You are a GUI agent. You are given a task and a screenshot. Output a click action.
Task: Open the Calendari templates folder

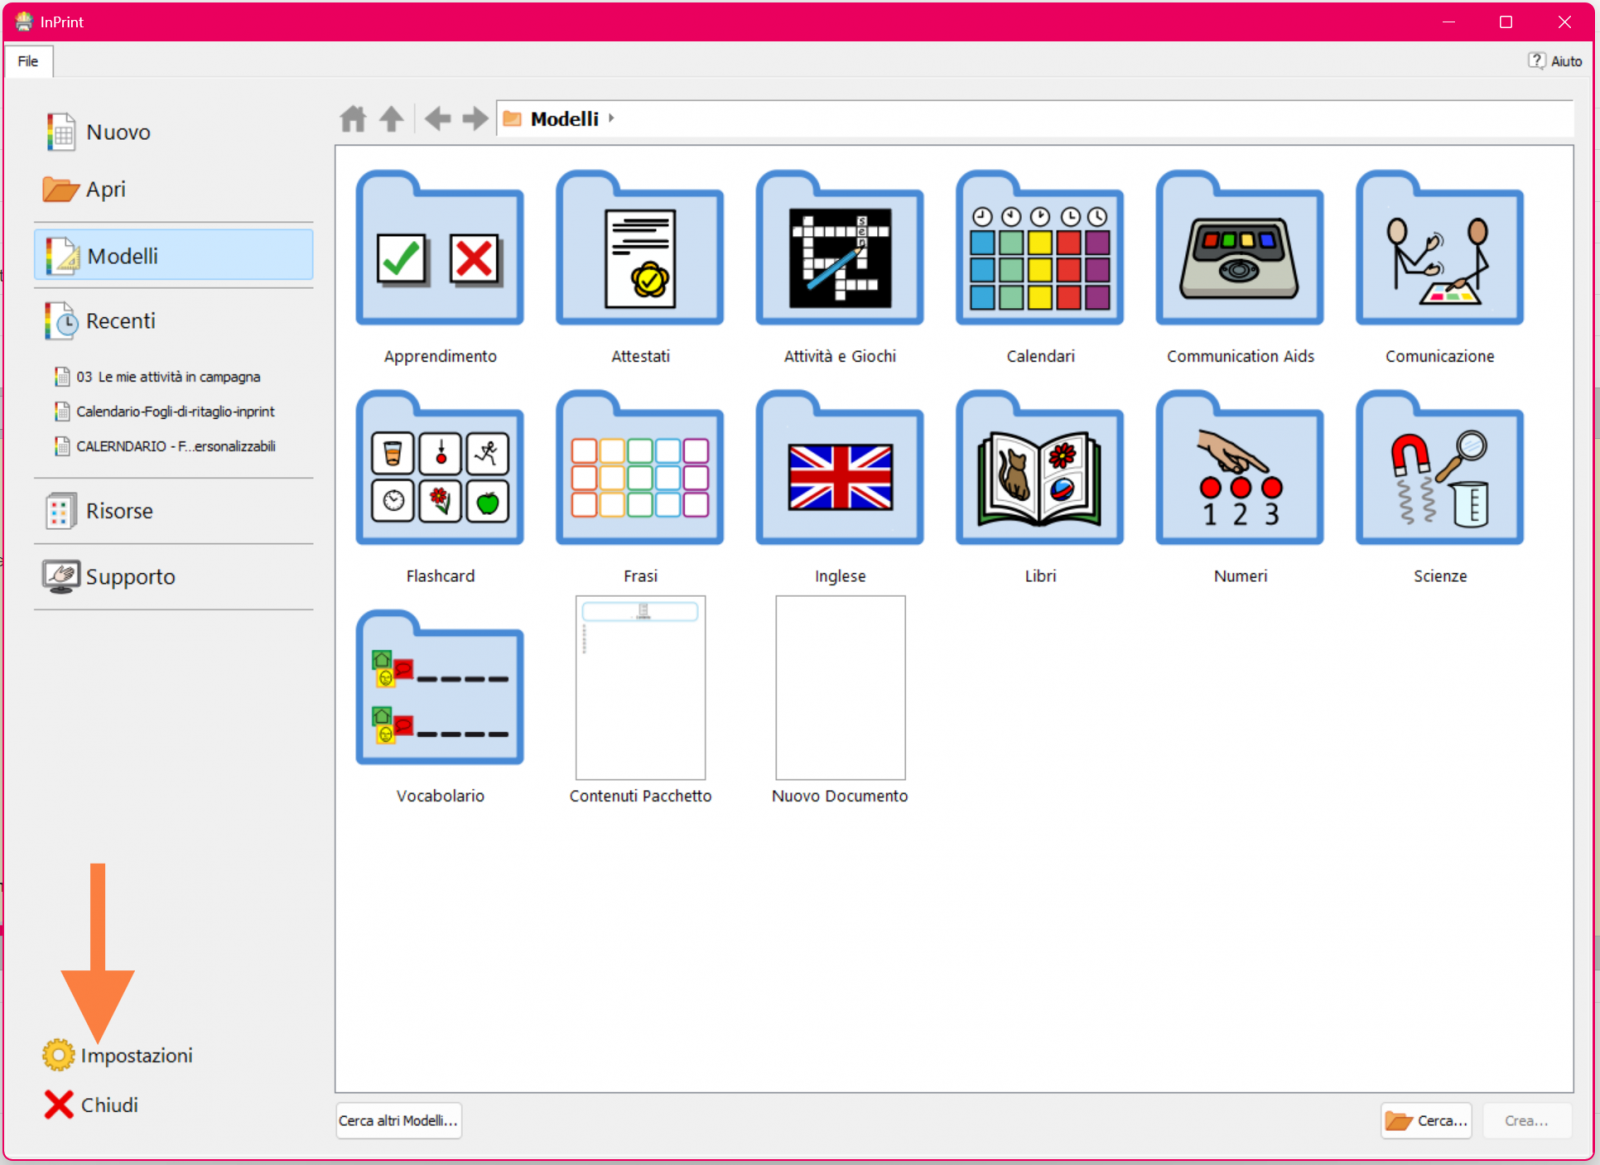coord(1040,248)
